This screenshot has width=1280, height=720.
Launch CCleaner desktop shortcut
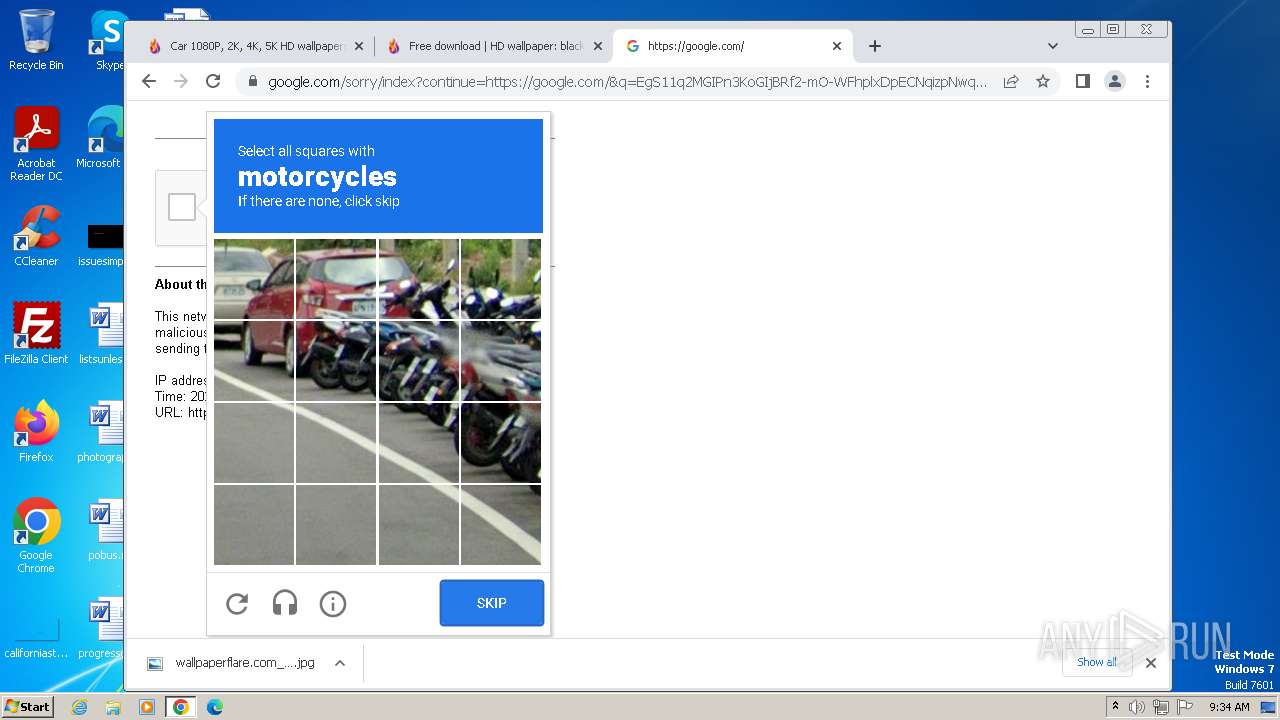click(x=36, y=236)
